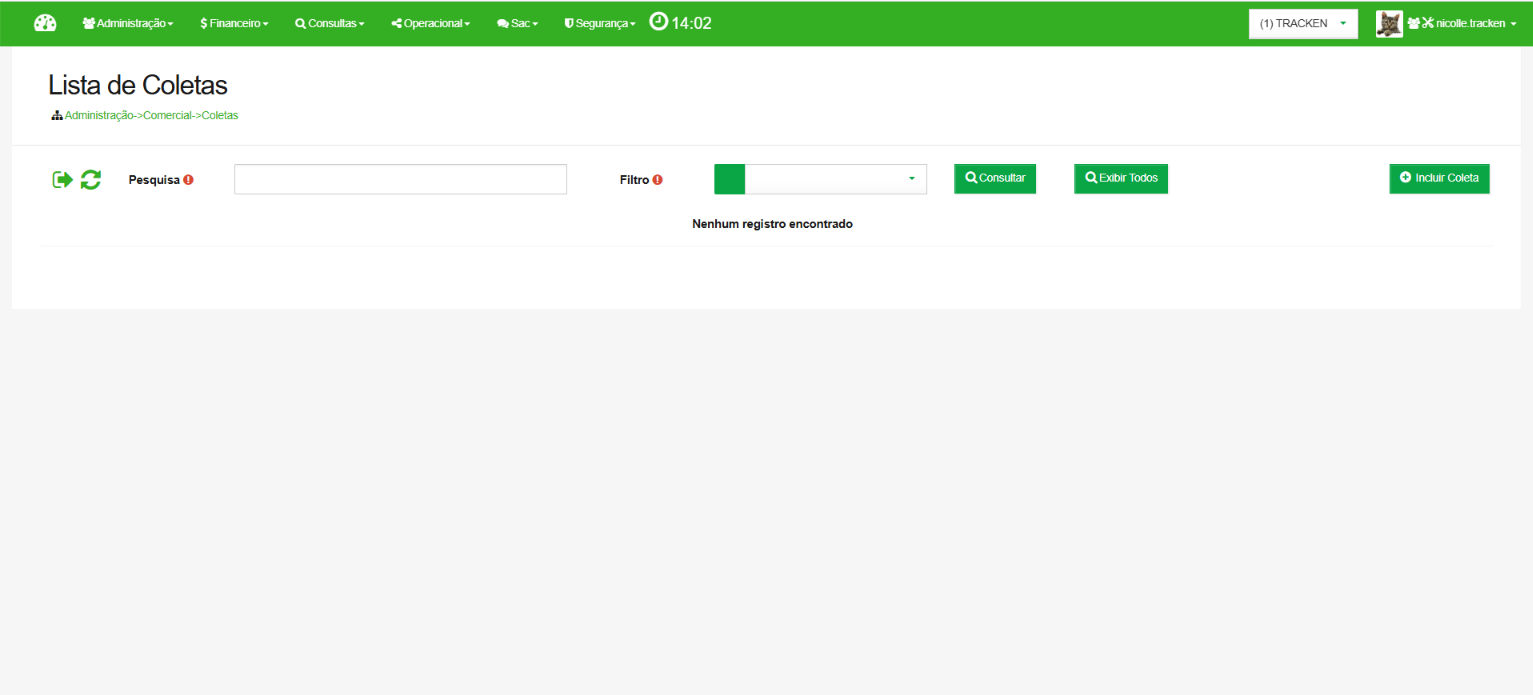Click the Exibir Todos button
The width and height of the screenshot is (1533, 695).
click(1121, 178)
